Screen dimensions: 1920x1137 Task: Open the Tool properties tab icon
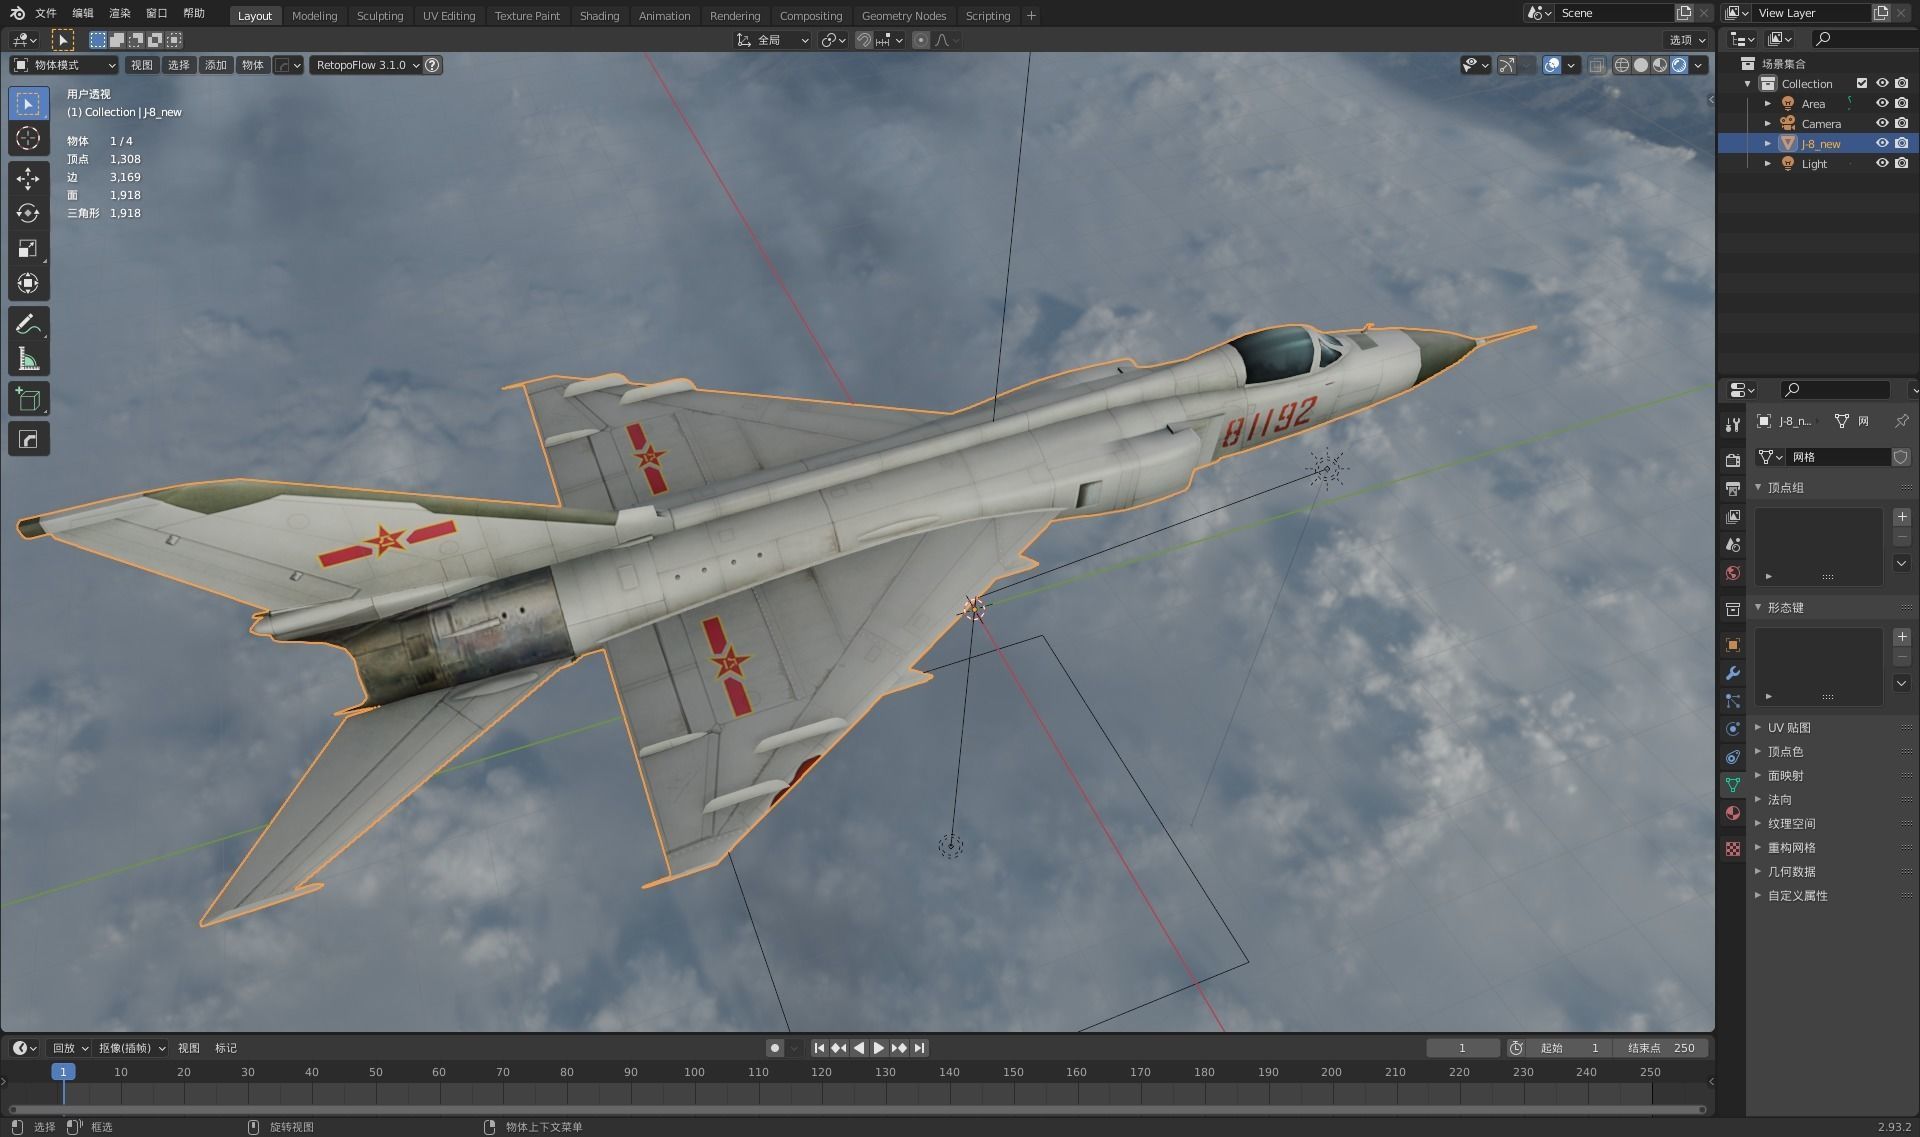[1733, 425]
